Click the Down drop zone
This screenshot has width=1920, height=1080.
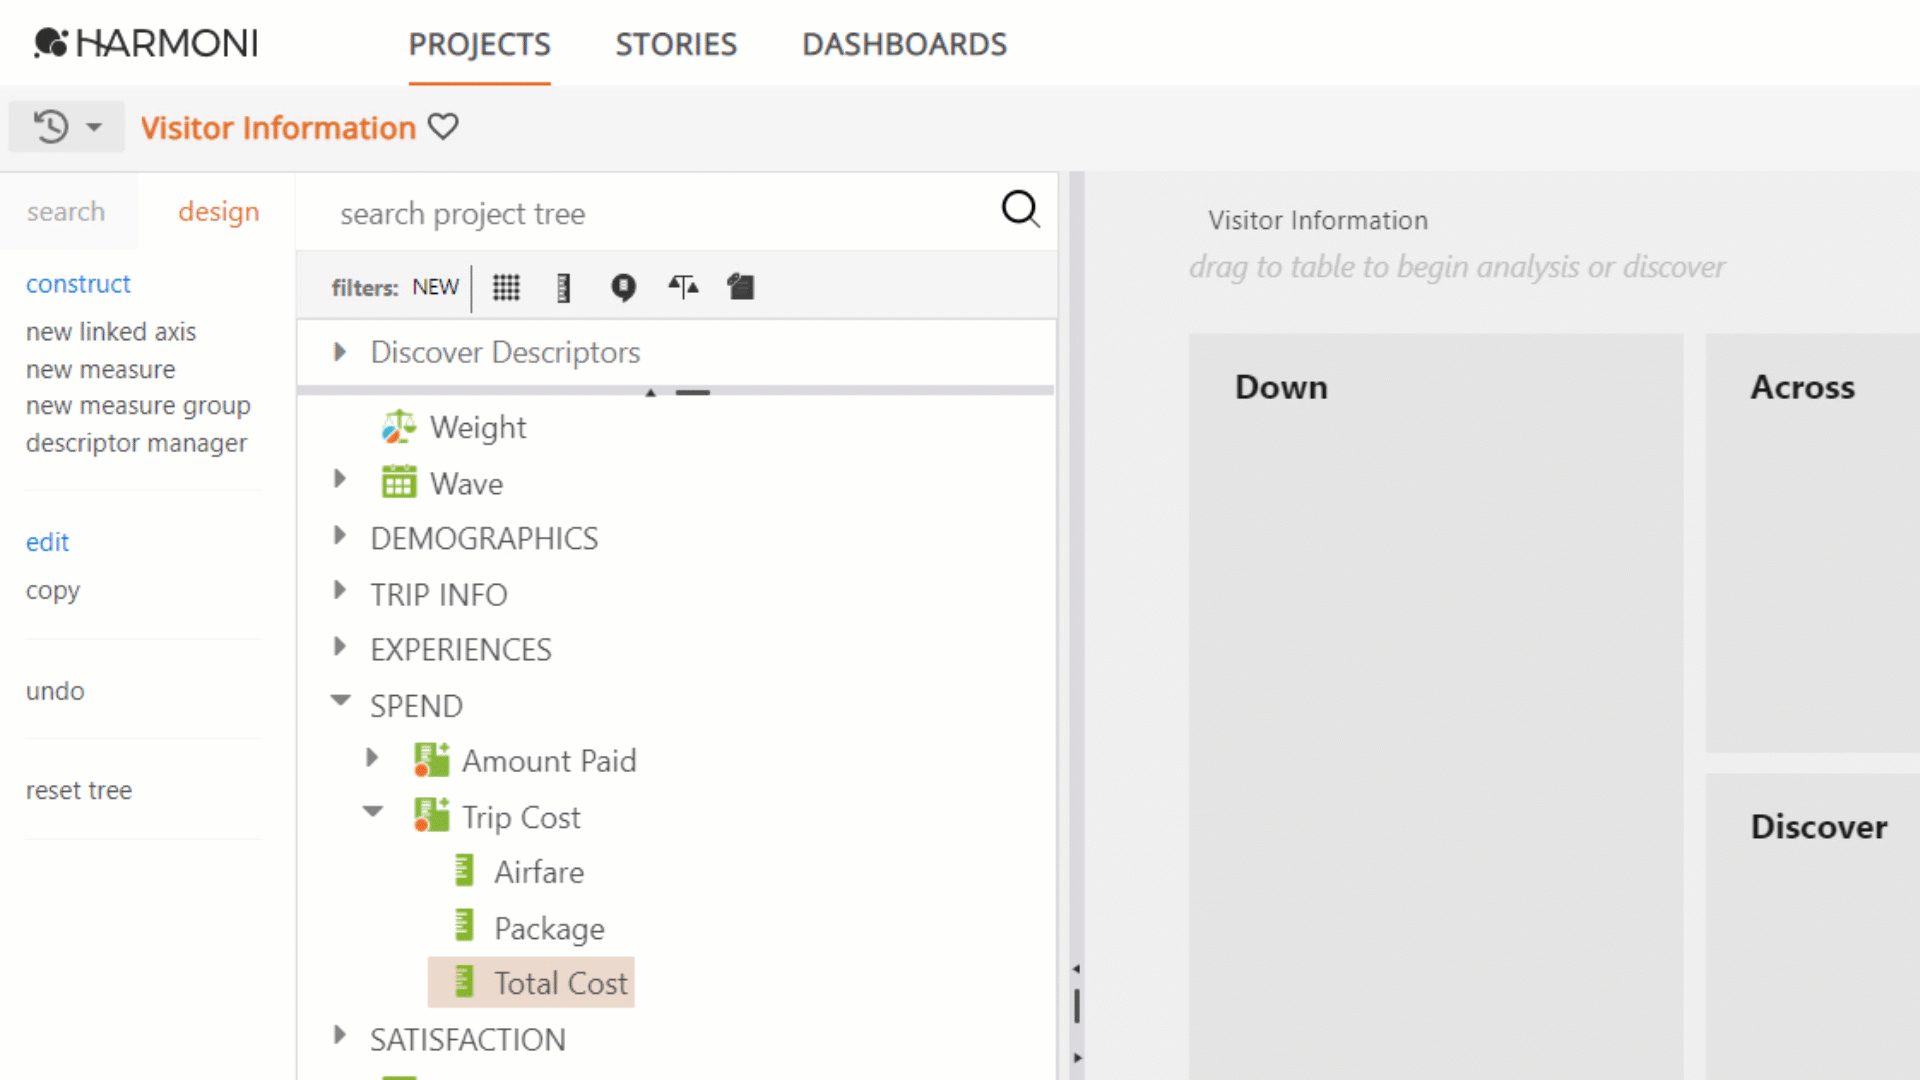pos(1436,706)
